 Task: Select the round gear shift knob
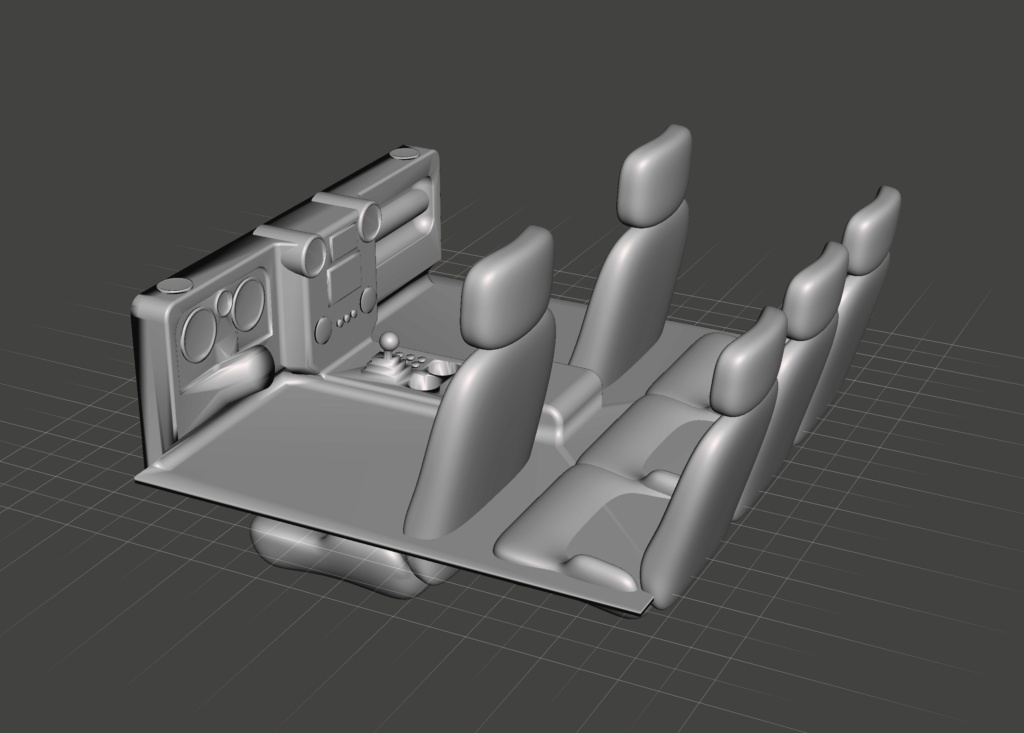pos(389,342)
